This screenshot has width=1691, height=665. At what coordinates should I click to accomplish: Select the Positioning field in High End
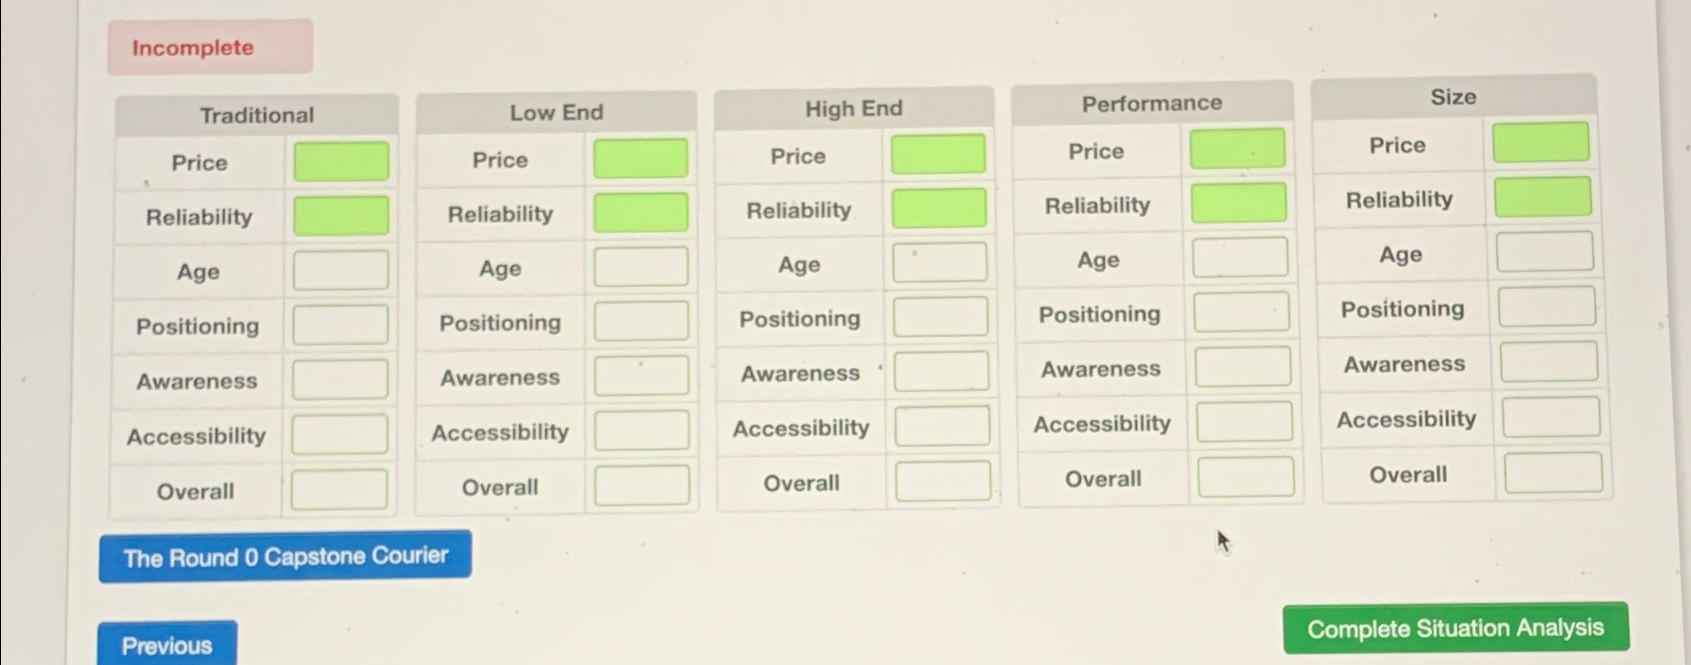click(x=941, y=317)
